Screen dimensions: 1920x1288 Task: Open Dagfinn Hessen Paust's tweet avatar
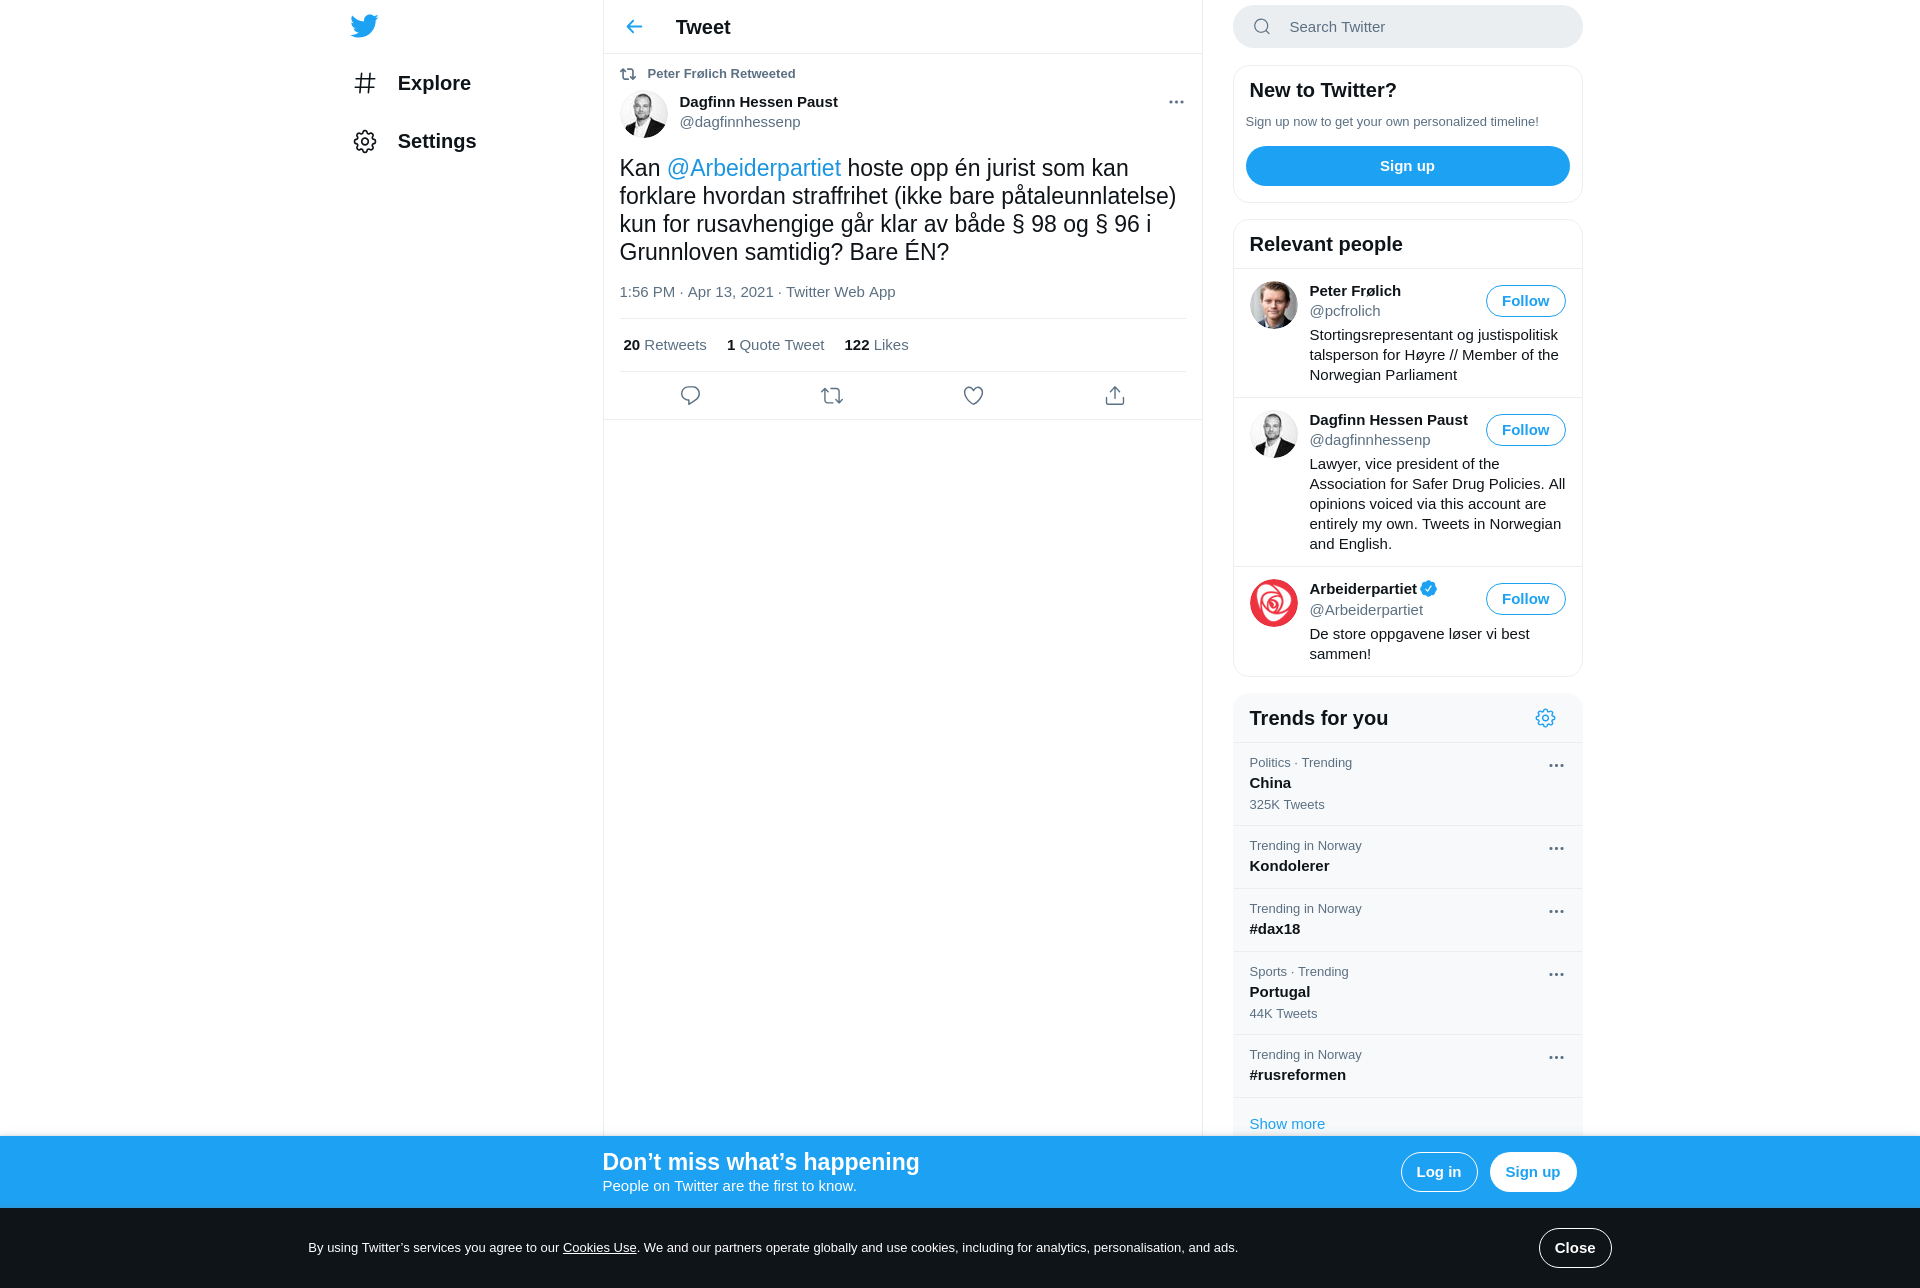pyautogui.click(x=643, y=113)
